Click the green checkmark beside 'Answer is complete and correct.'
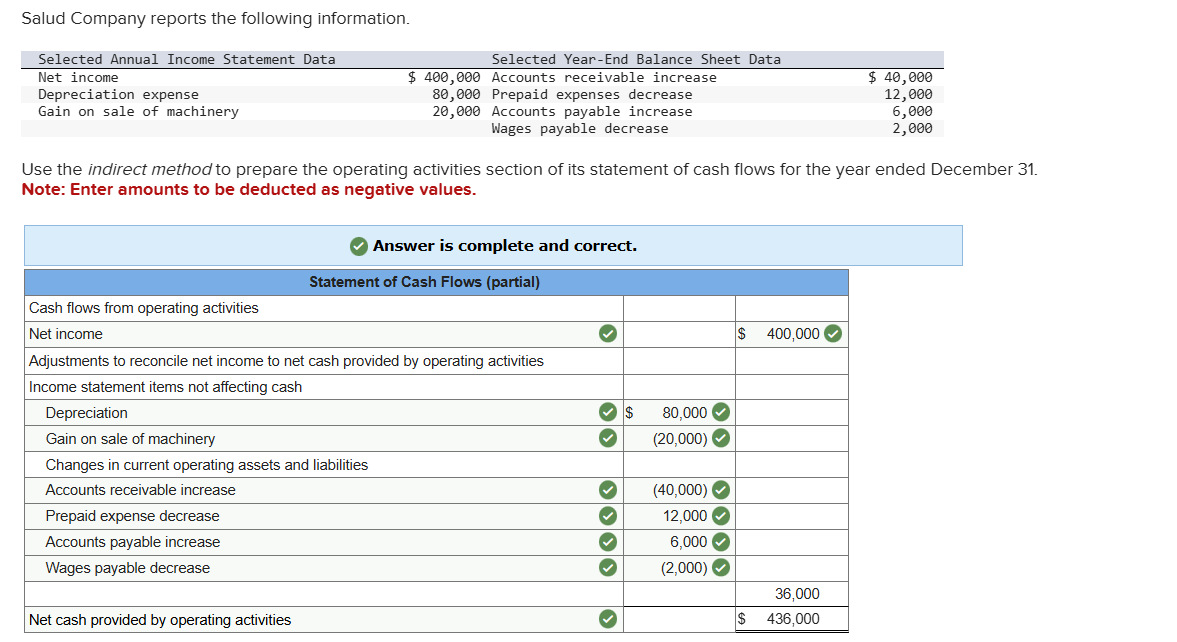 pos(359,246)
